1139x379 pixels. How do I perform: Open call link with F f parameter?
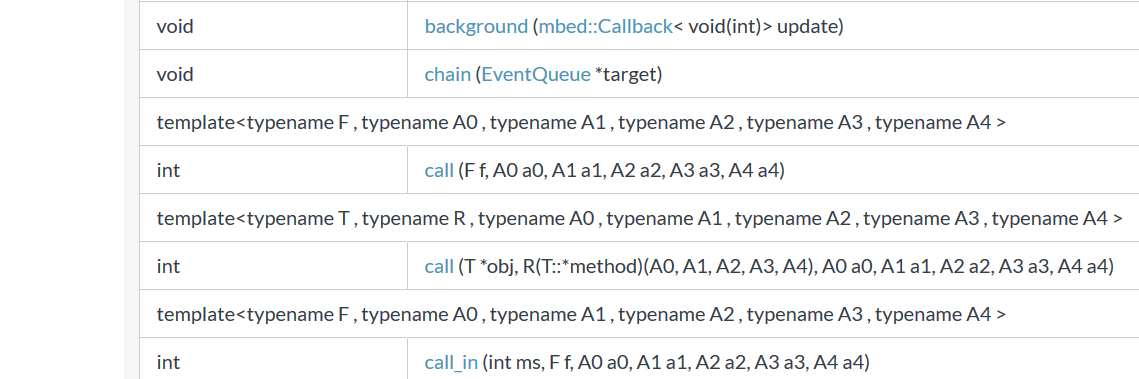tap(439, 171)
